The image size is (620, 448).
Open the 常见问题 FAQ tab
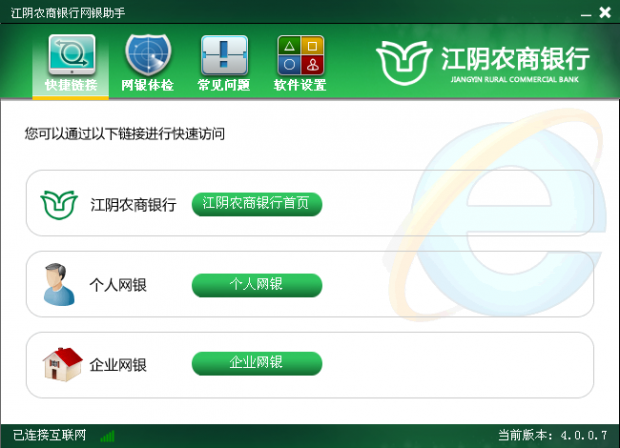point(224,63)
